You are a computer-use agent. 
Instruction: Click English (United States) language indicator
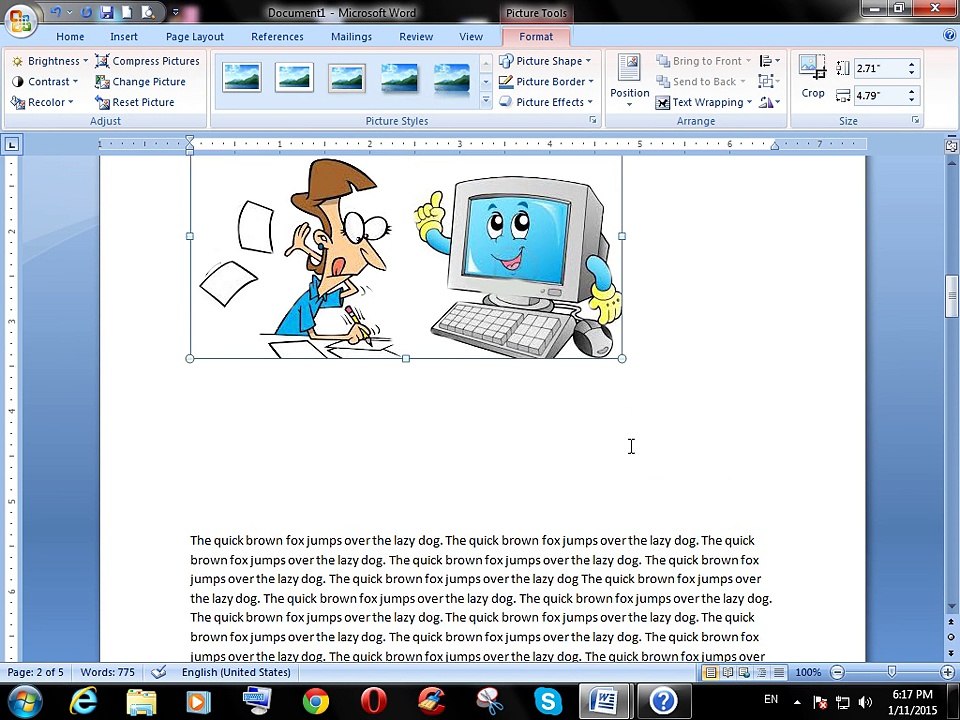(236, 672)
